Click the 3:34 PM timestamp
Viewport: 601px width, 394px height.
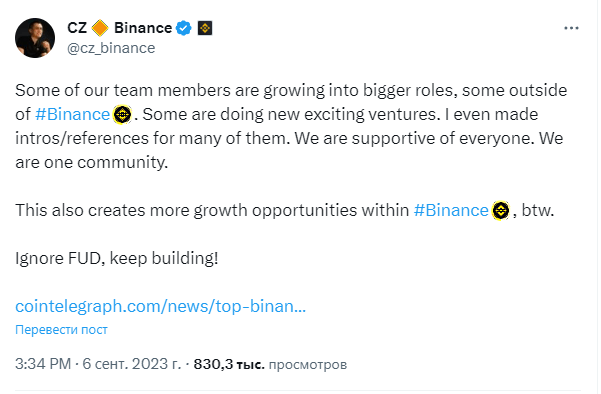click(43, 364)
